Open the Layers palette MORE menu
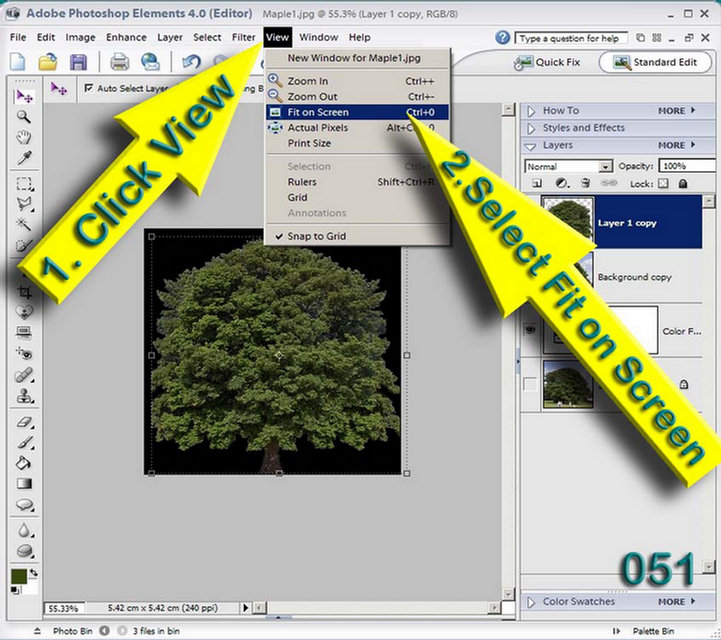 [x=676, y=145]
